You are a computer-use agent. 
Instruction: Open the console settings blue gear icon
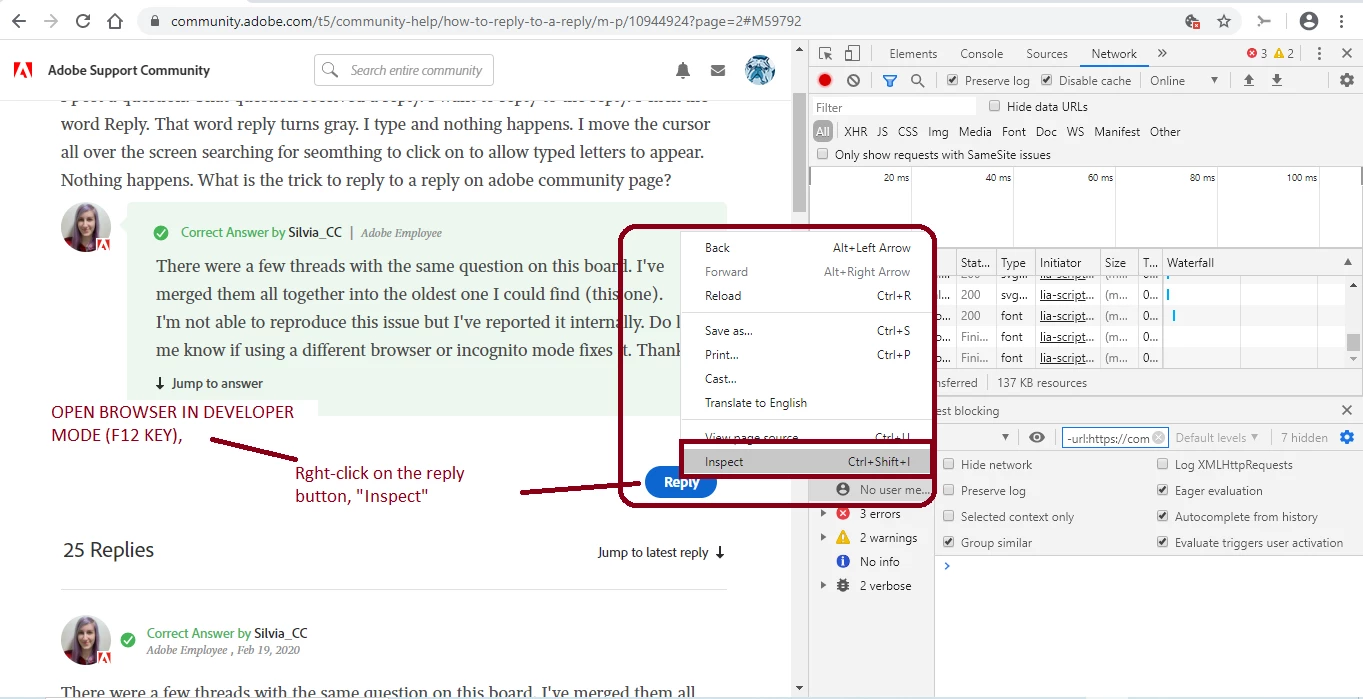pyautogui.click(x=1347, y=438)
